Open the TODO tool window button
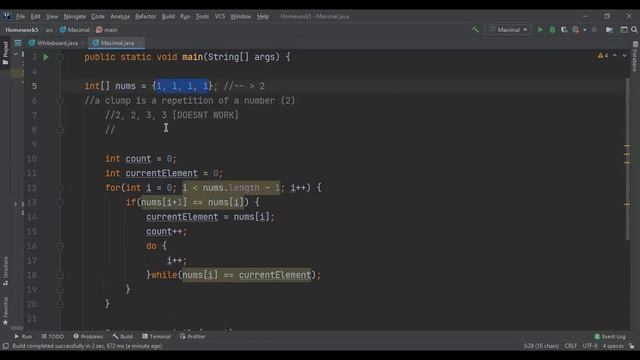This screenshot has height=360, width=640. [x=53, y=336]
